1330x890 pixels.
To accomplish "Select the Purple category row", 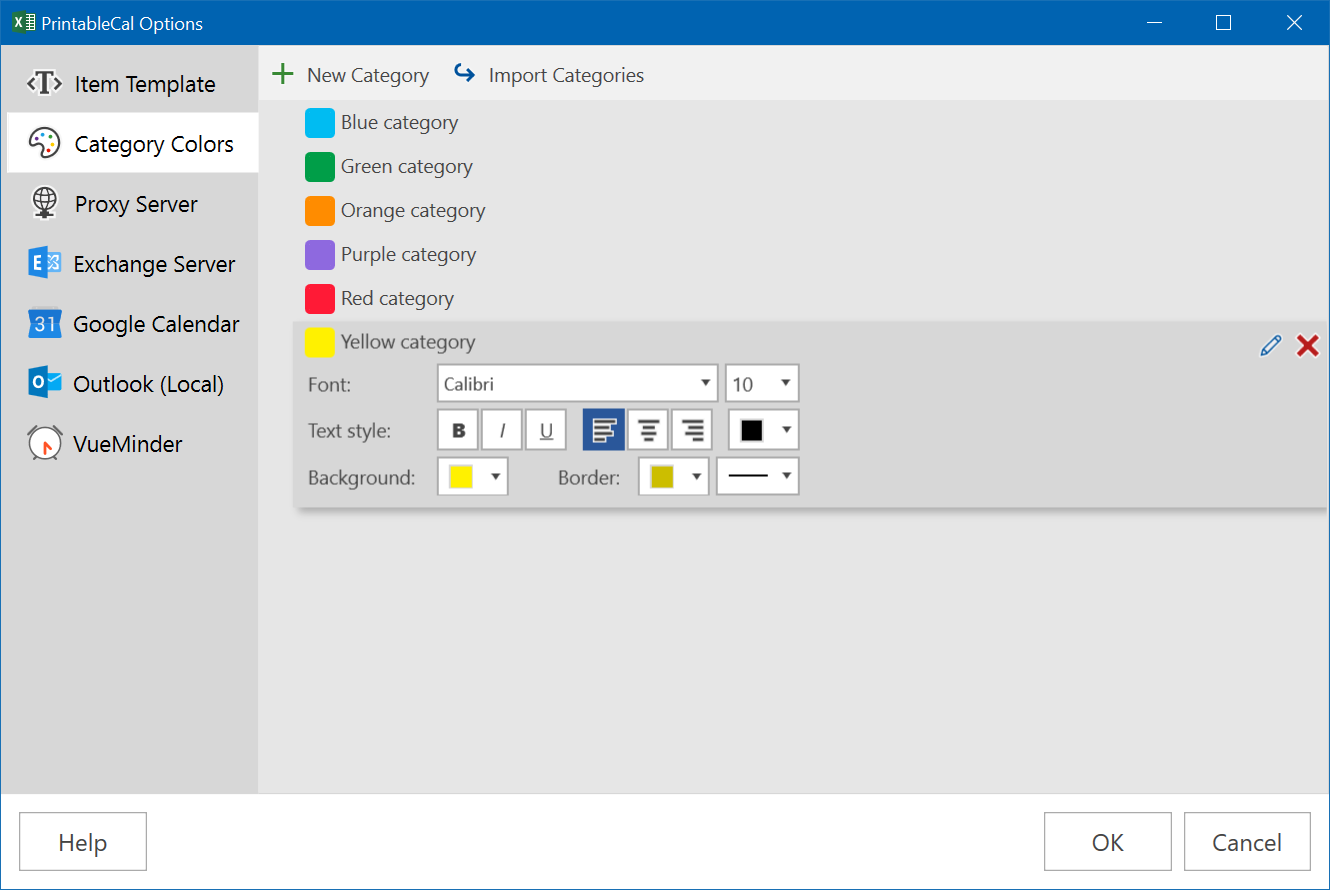I will 811,255.
